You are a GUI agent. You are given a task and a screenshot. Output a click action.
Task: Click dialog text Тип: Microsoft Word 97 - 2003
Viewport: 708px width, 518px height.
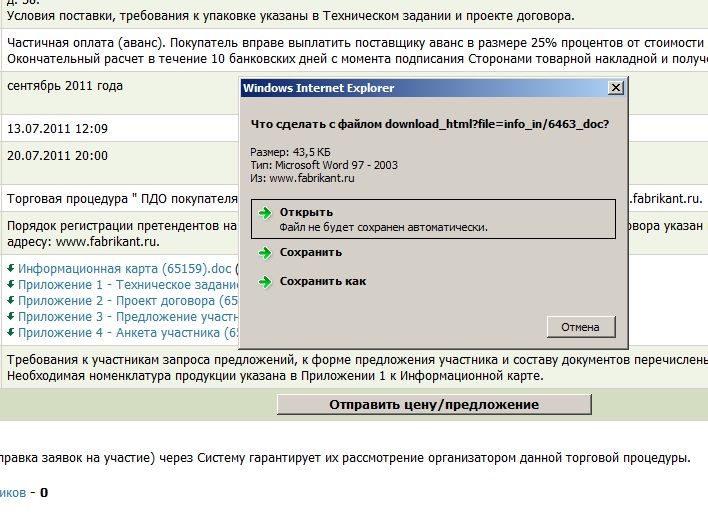point(324,165)
